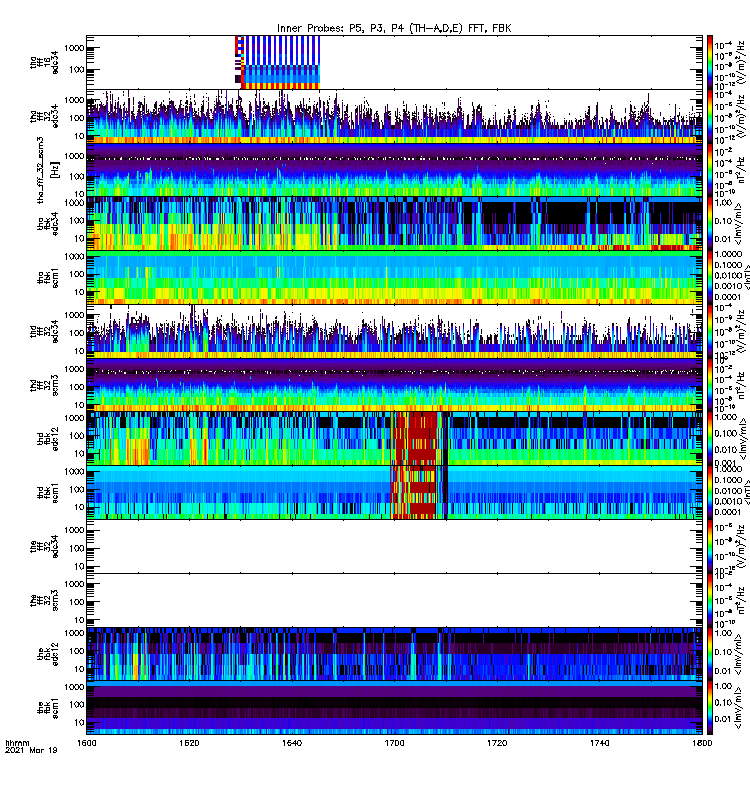Click inside the empty the fff 32 scm3 plot
This screenshot has height=800, width=750.
[394, 601]
